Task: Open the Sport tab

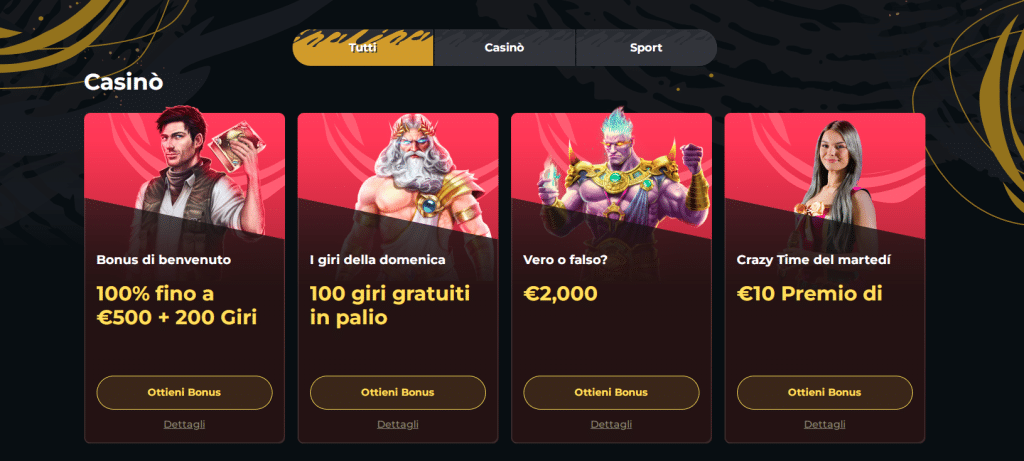Action: 646,48
